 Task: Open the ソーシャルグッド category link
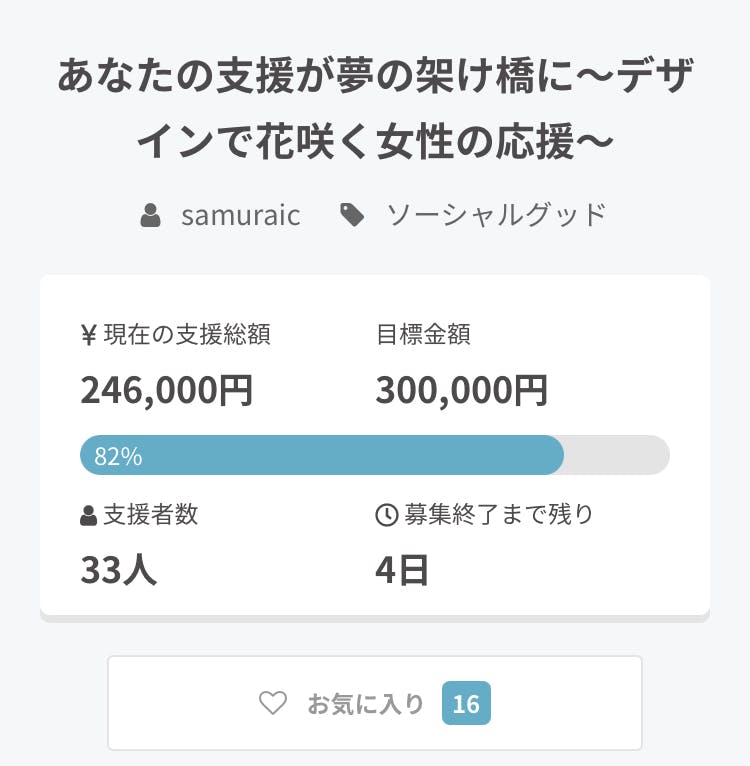(497, 214)
